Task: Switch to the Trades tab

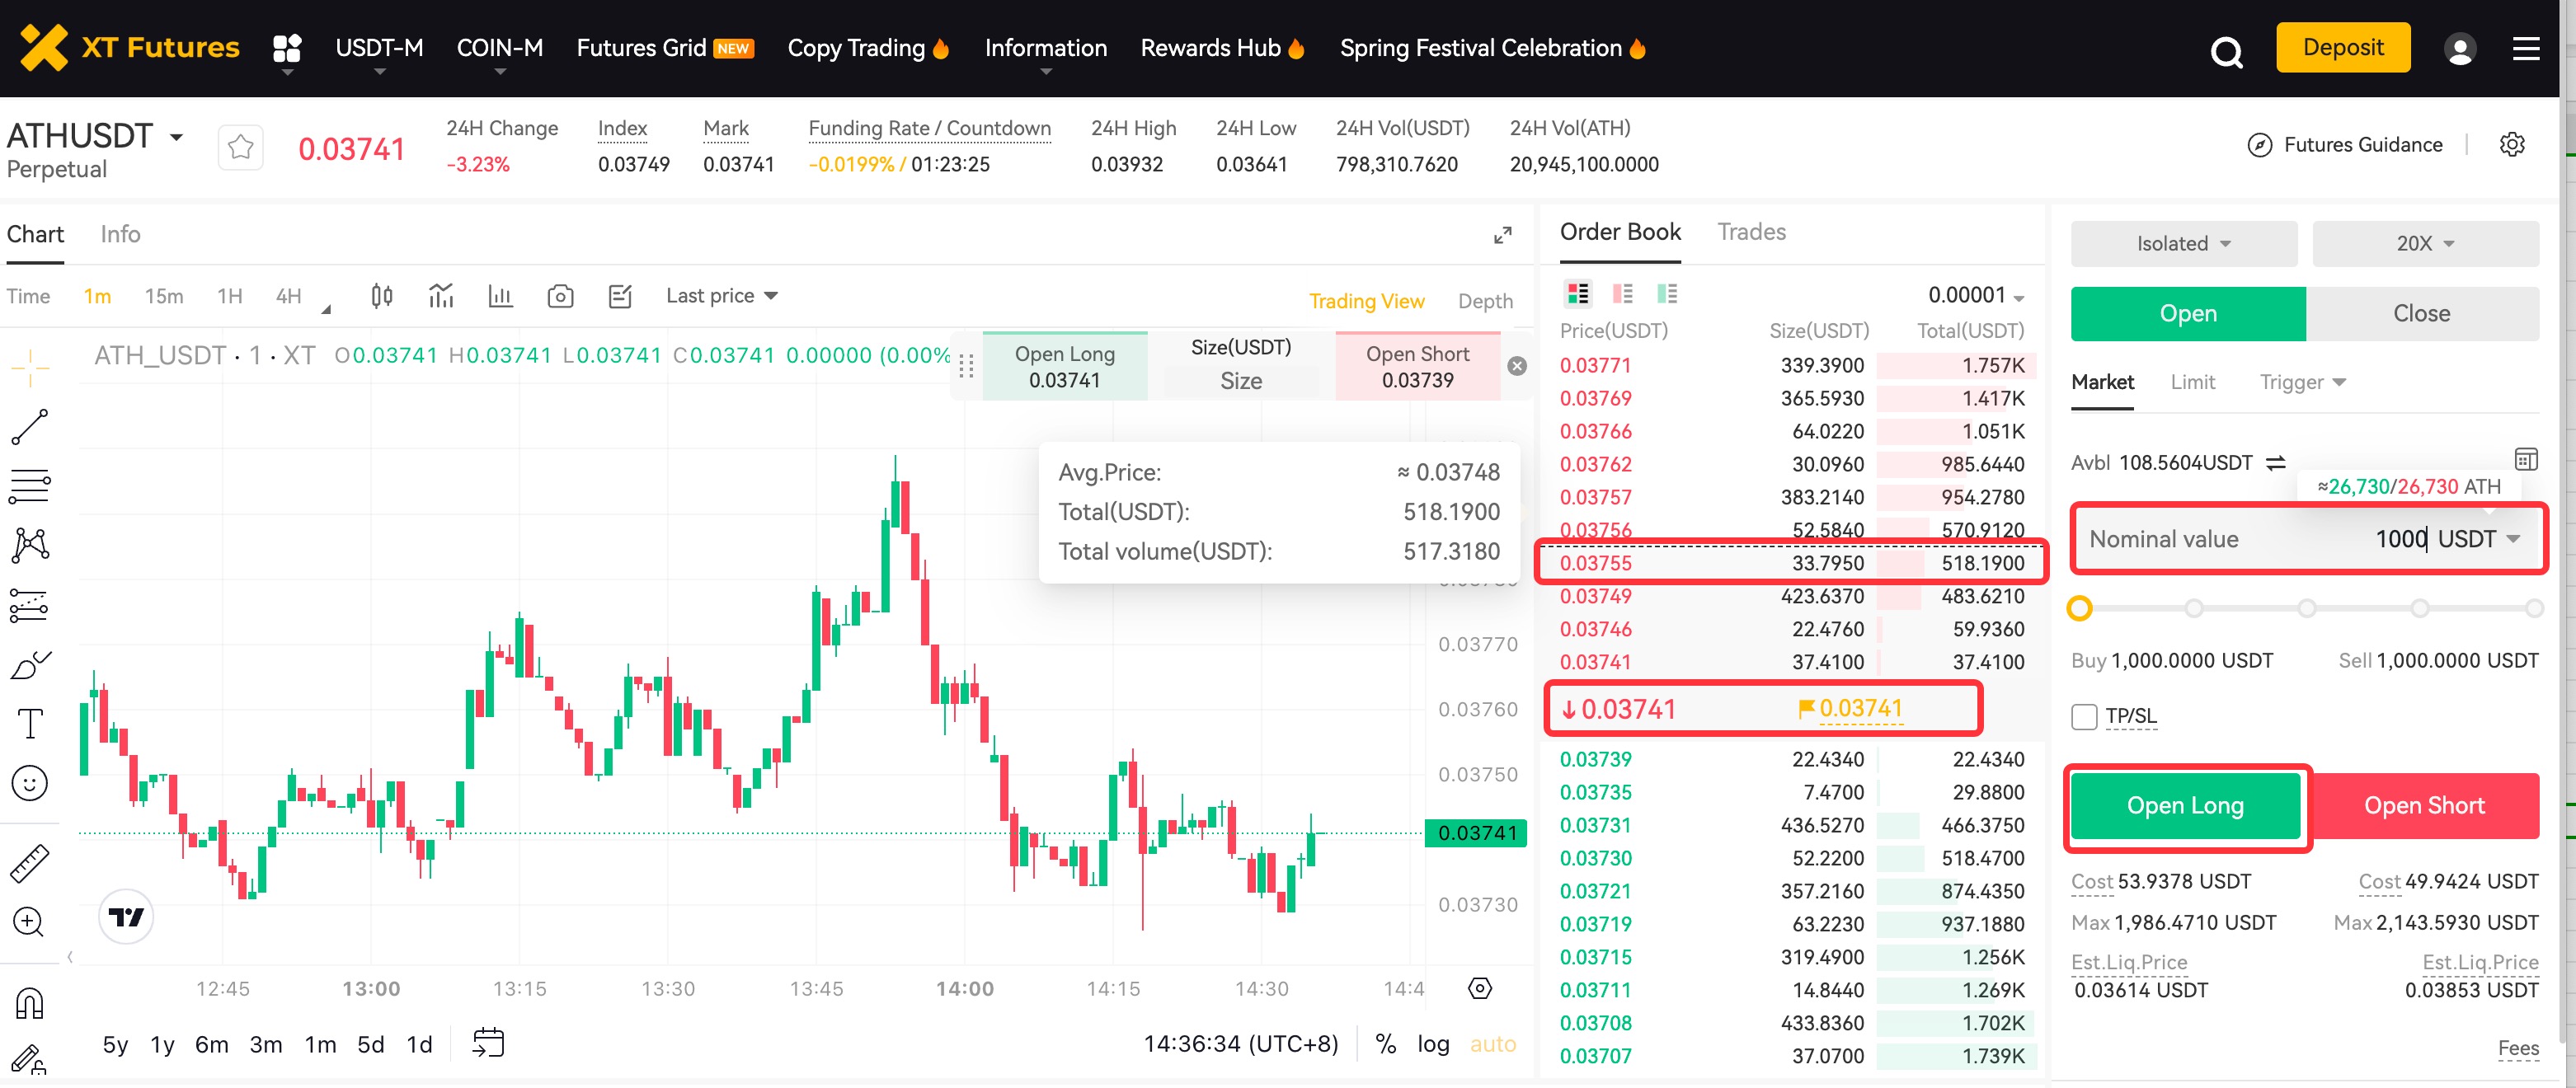Action: [x=1751, y=232]
